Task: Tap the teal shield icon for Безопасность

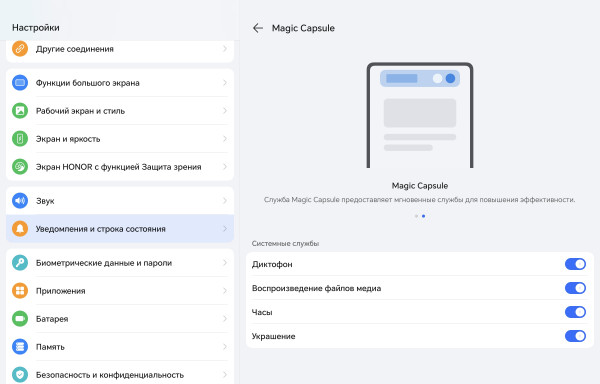Action: pos(20,374)
